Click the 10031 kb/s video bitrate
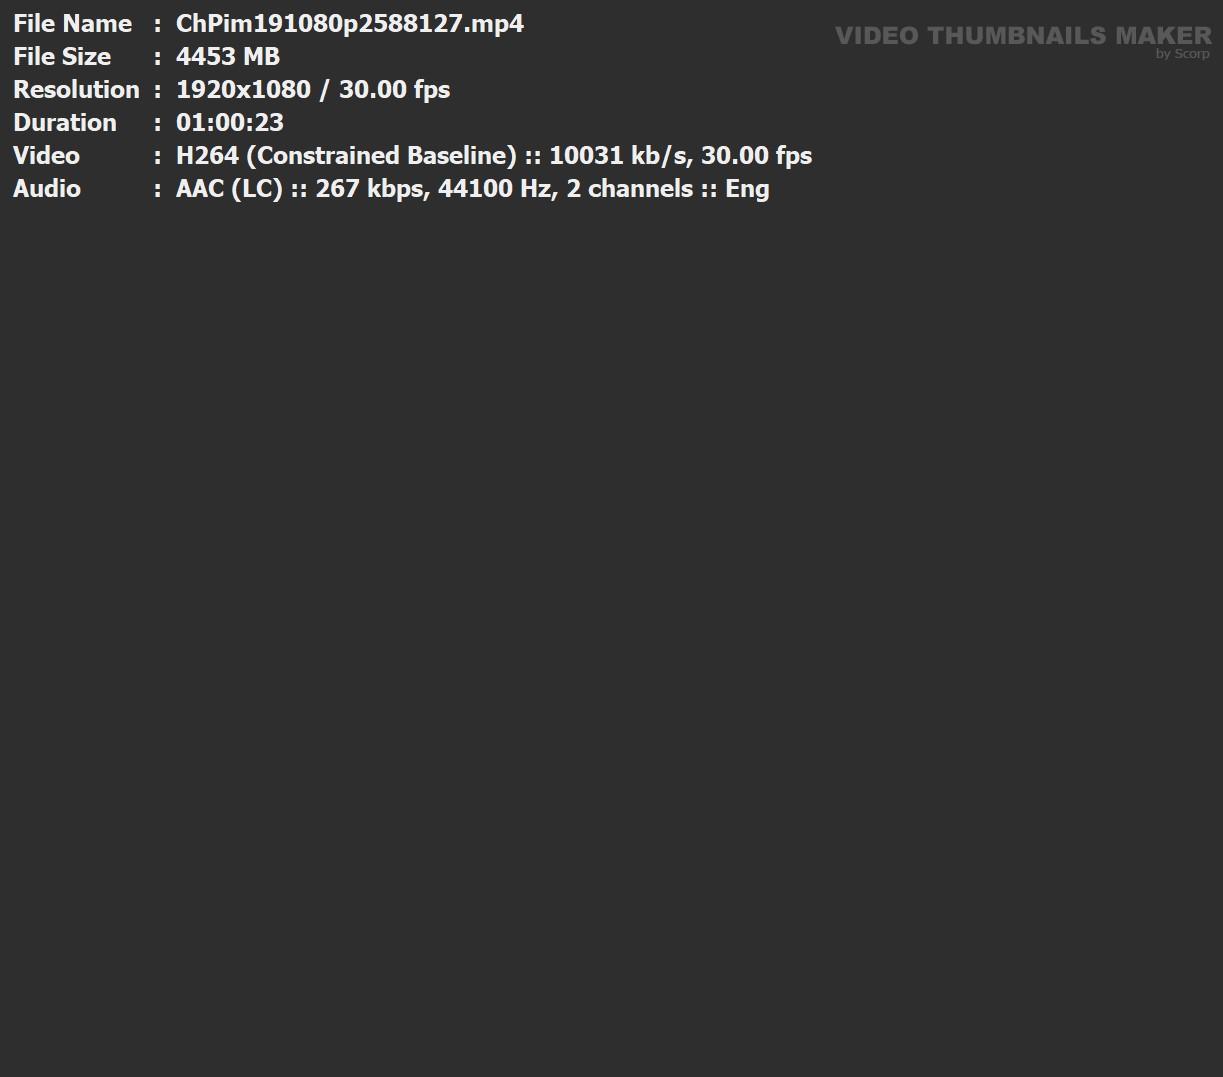 coord(616,155)
